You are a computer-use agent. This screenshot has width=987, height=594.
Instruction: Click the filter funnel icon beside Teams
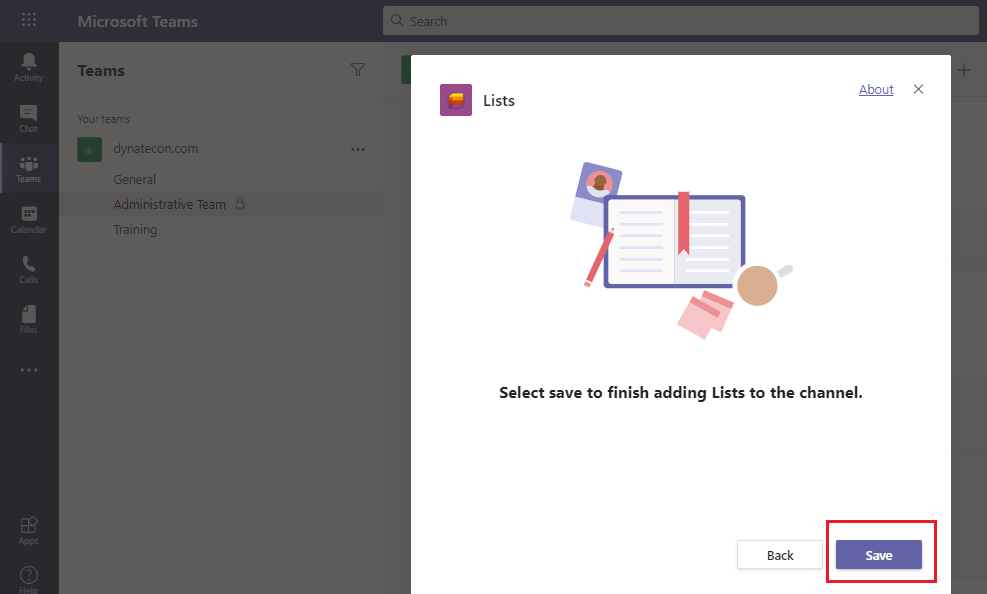pos(358,70)
